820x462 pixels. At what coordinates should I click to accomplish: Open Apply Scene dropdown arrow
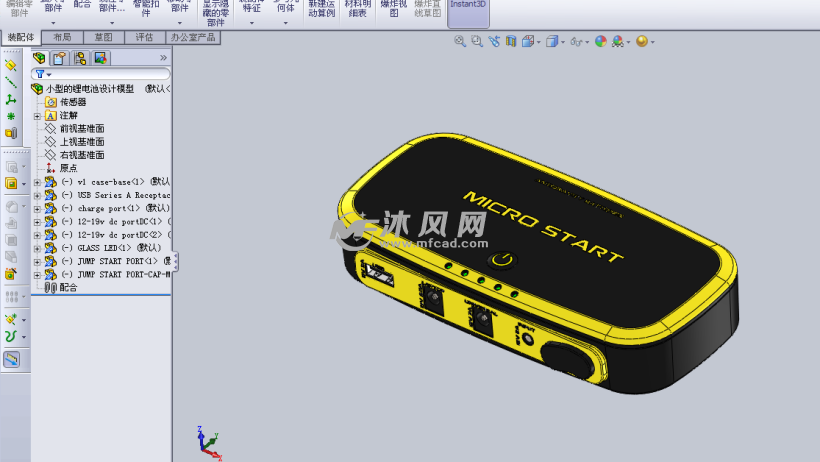628,42
